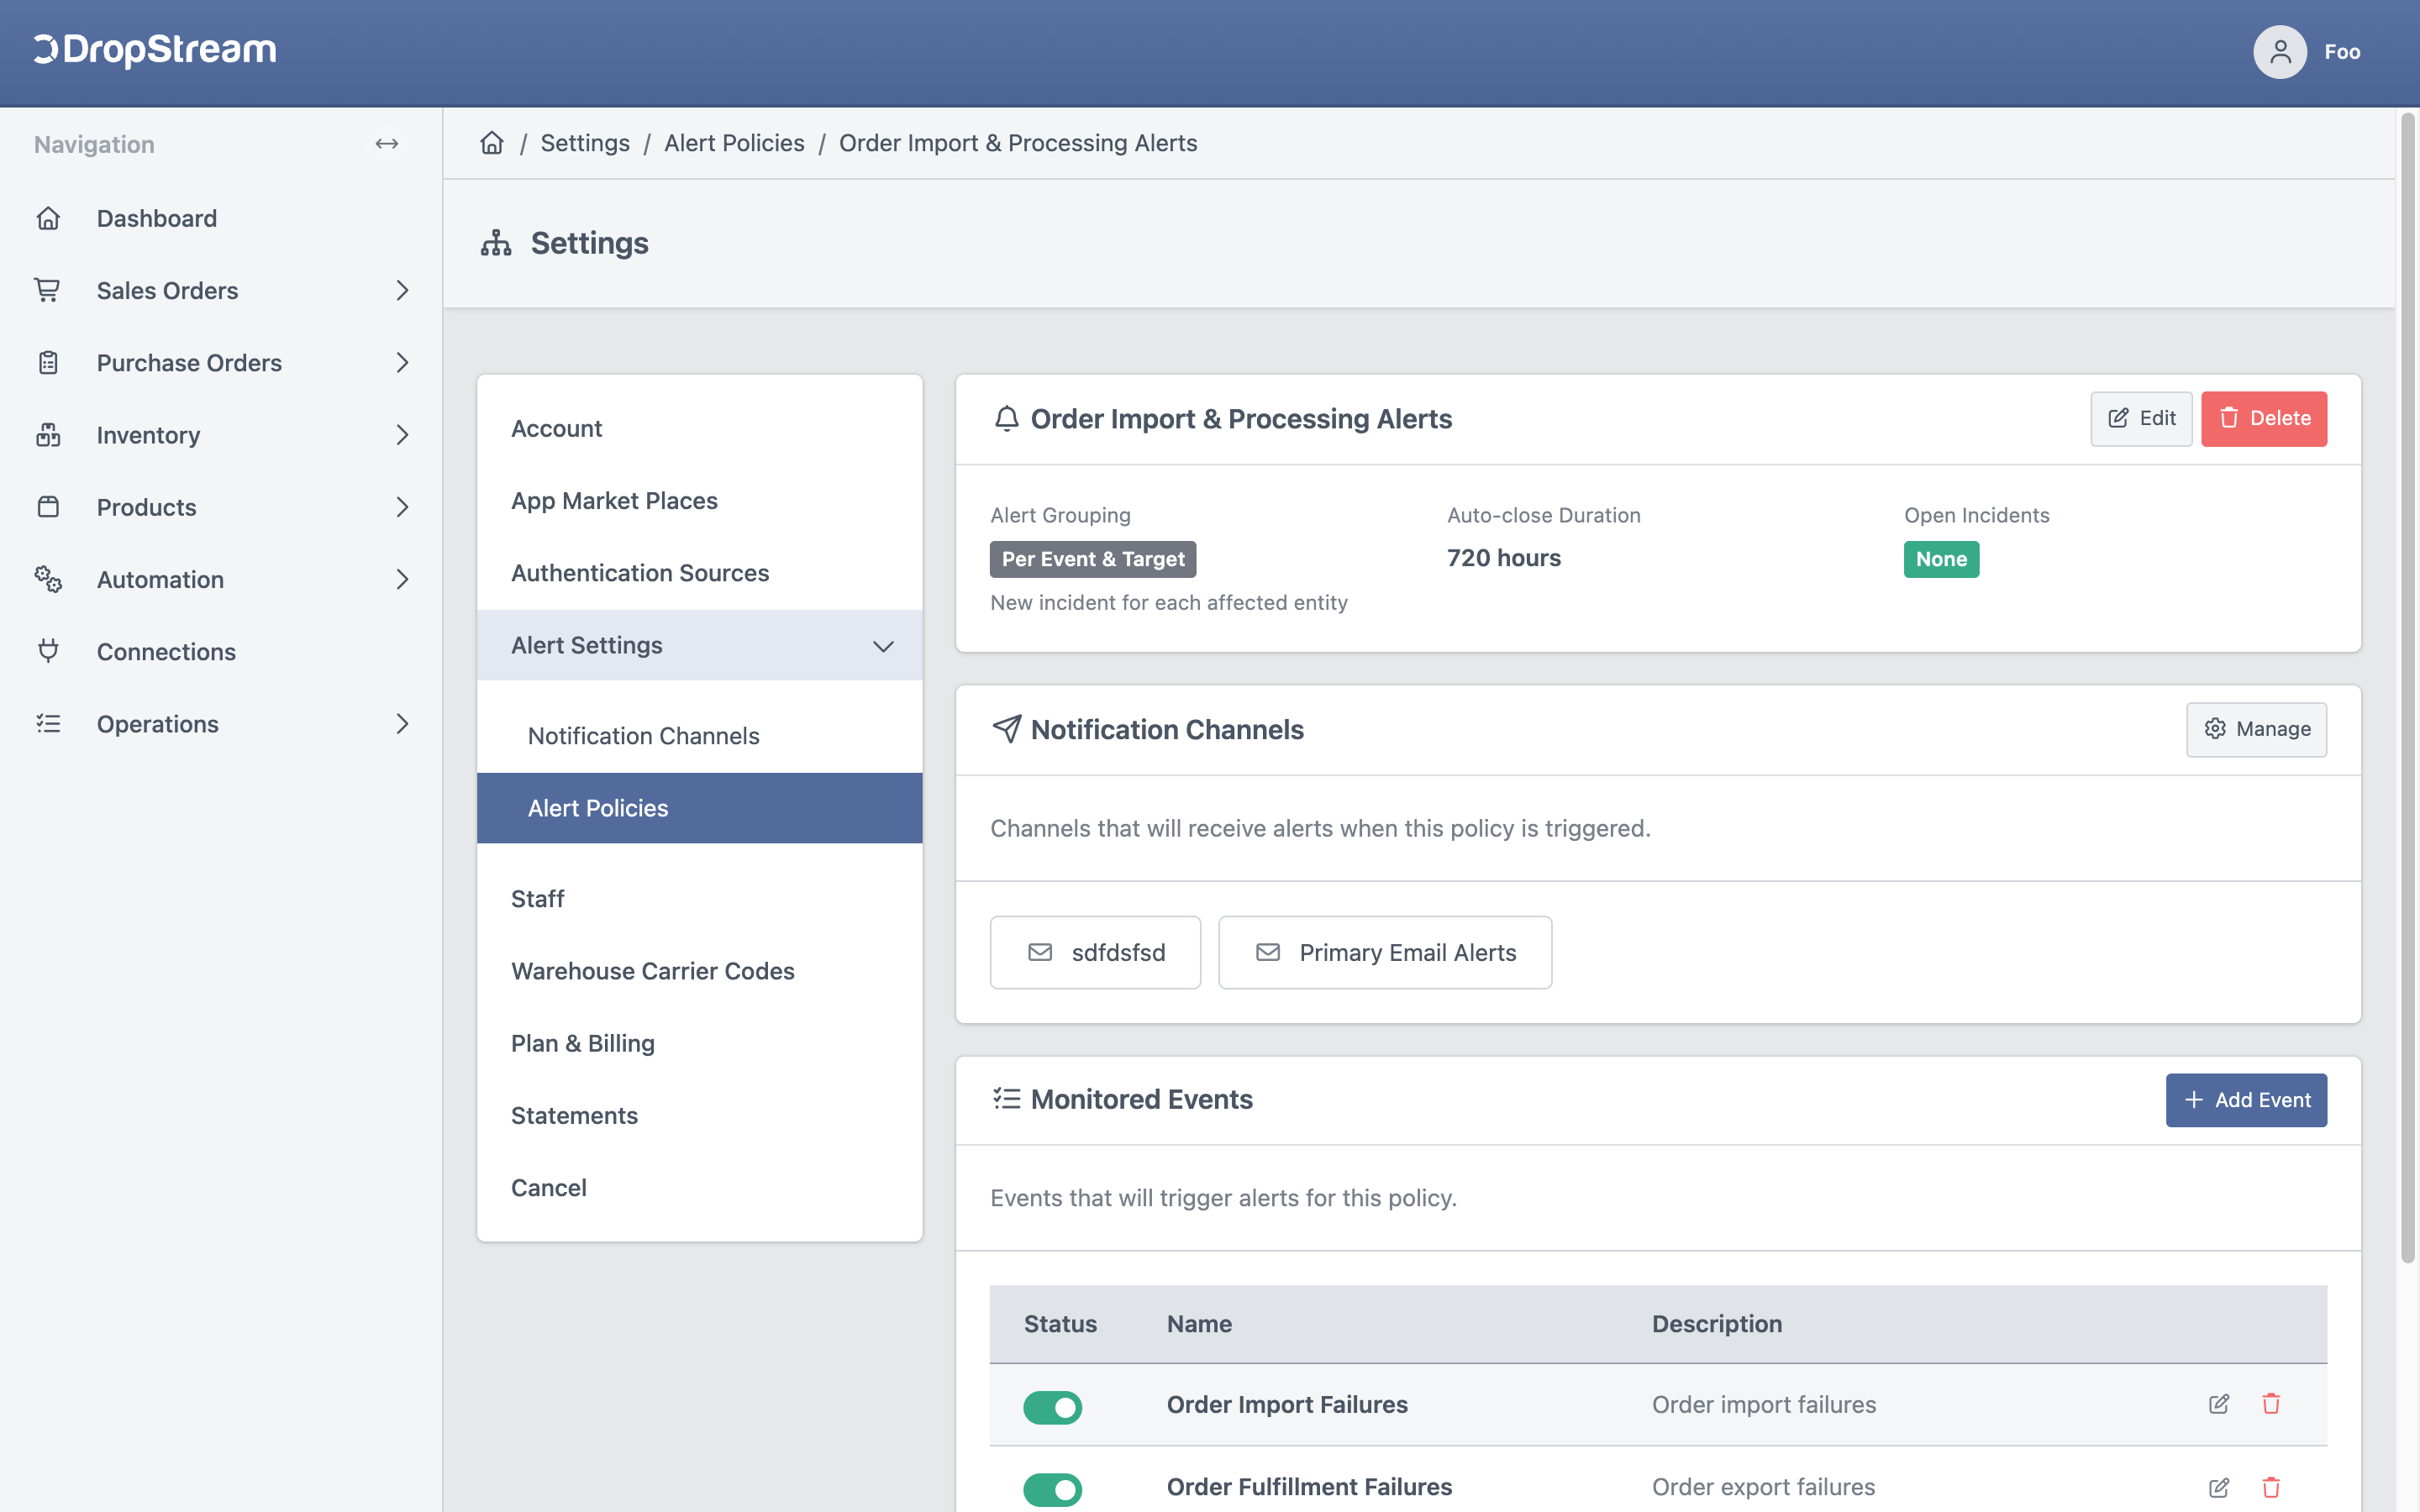Expand the Sales Orders submenu chevron
Image resolution: width=2420 pixels, height=1512 pixels.
402,290
